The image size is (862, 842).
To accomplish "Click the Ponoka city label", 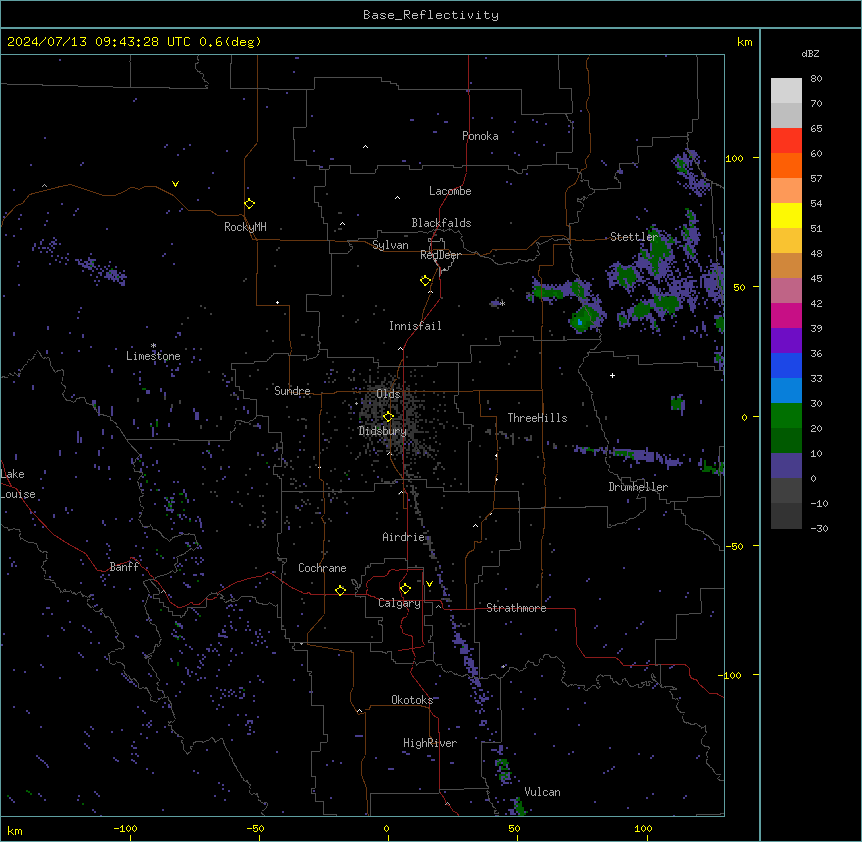I will [480, 136].
